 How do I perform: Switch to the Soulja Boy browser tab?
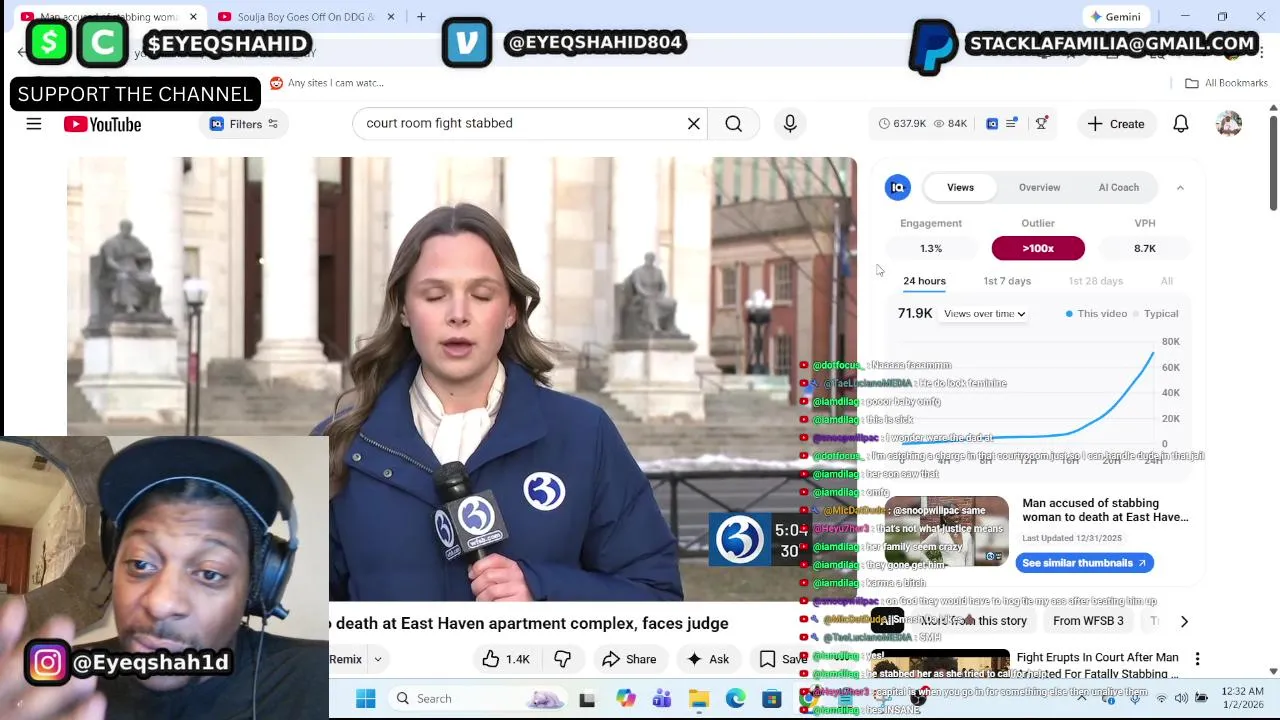click(305, 17)
